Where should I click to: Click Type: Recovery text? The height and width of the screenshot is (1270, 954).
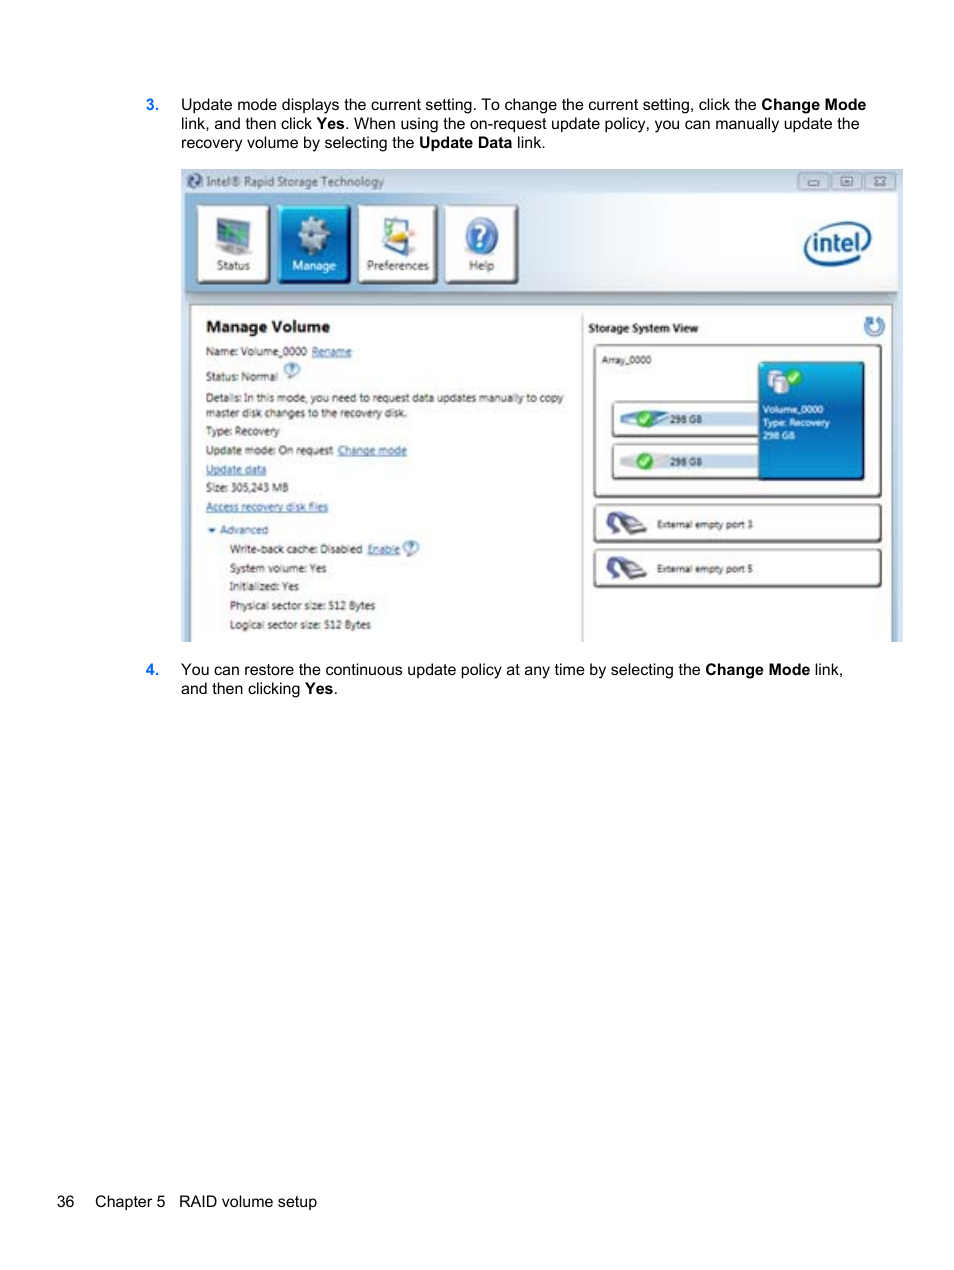[x=243, y=432]
